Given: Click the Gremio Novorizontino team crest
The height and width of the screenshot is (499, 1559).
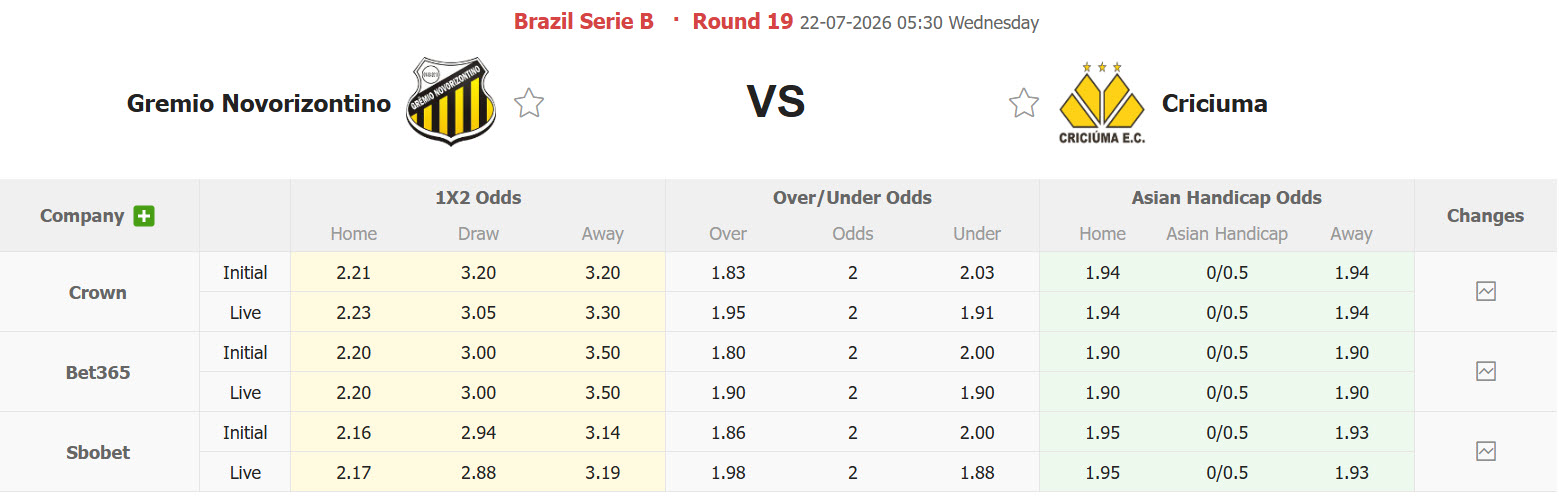Looking at the screenshot, I should (451, 101).
